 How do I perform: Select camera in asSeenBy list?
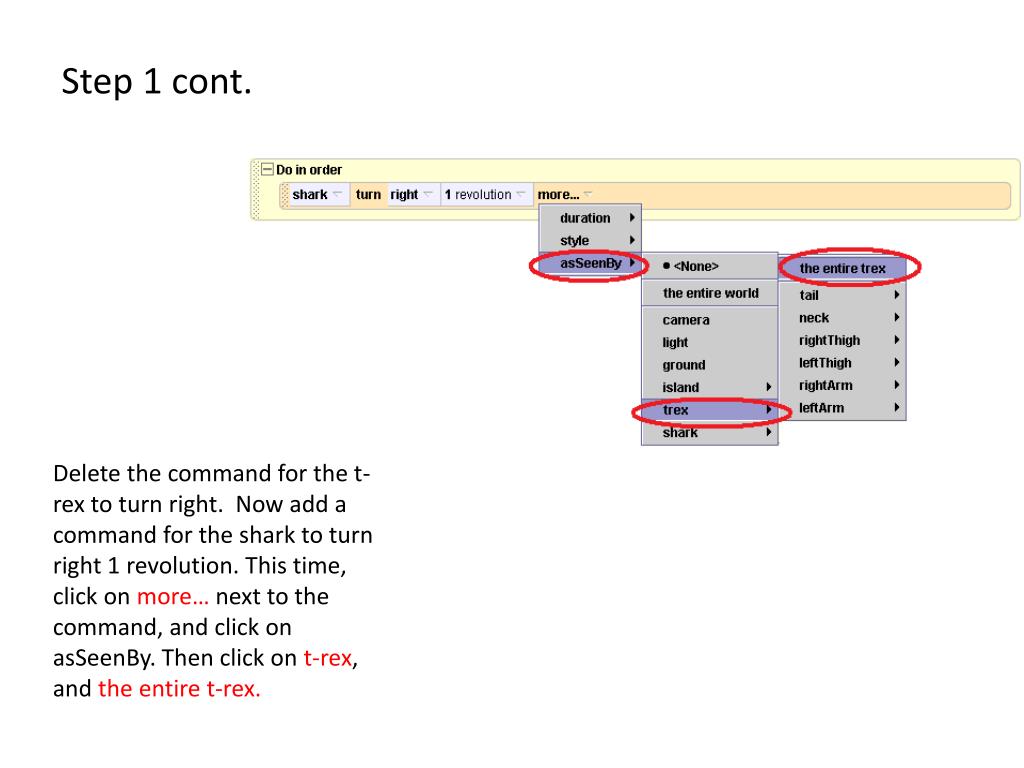pyautogui.click(x=710, y=320)
